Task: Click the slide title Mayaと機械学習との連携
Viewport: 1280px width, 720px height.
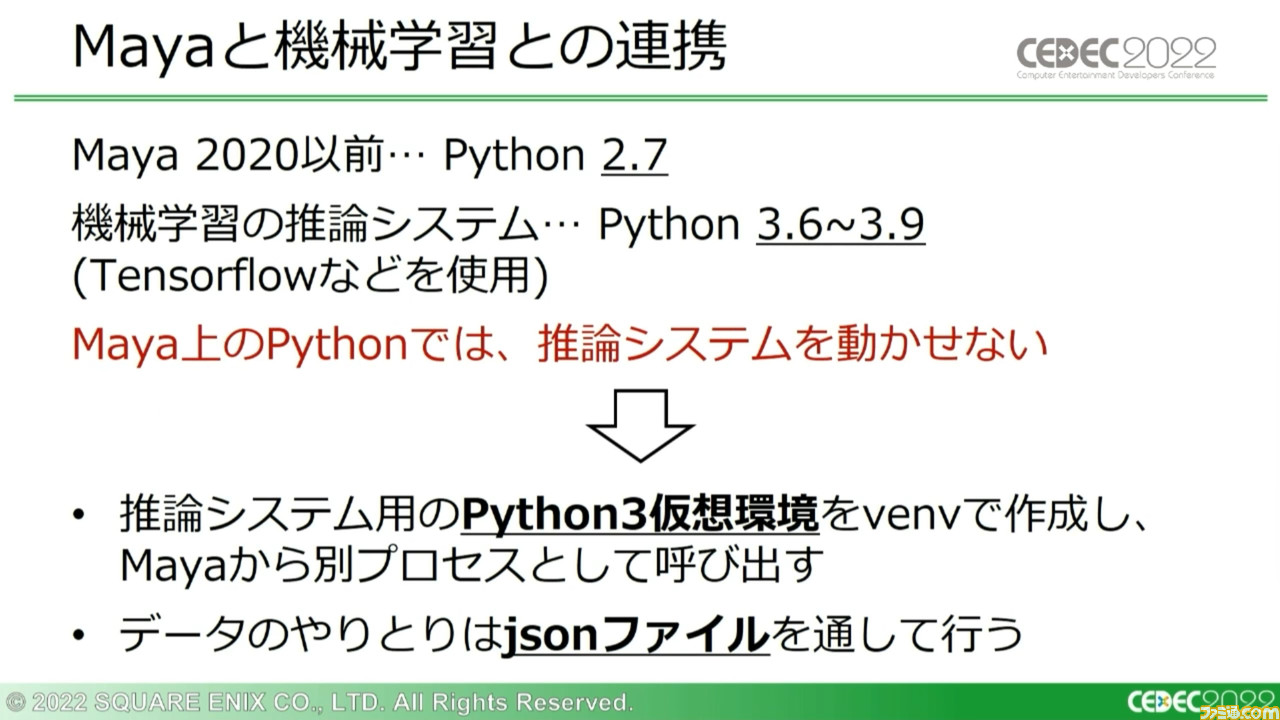Action: coord(400,48)
